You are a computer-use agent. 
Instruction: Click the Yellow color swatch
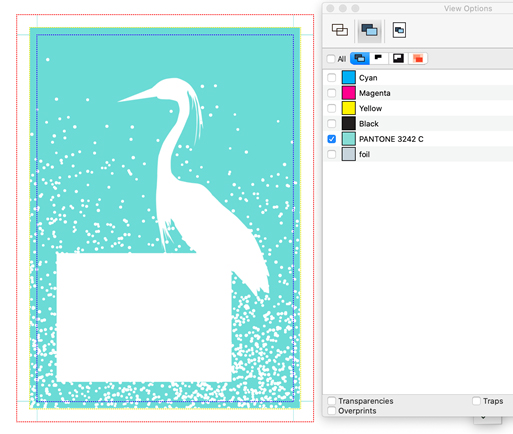tap(349, 108)
